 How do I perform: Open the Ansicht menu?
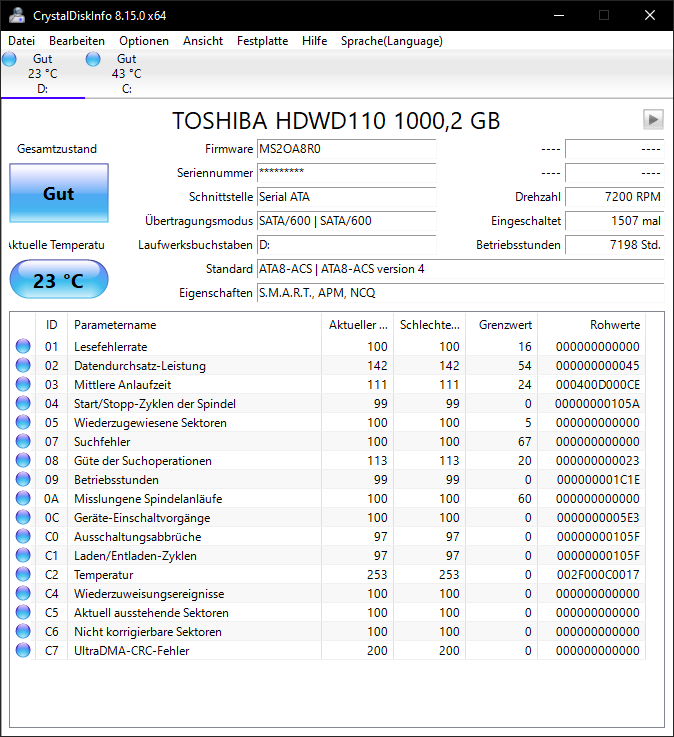(x=203, y=41)
